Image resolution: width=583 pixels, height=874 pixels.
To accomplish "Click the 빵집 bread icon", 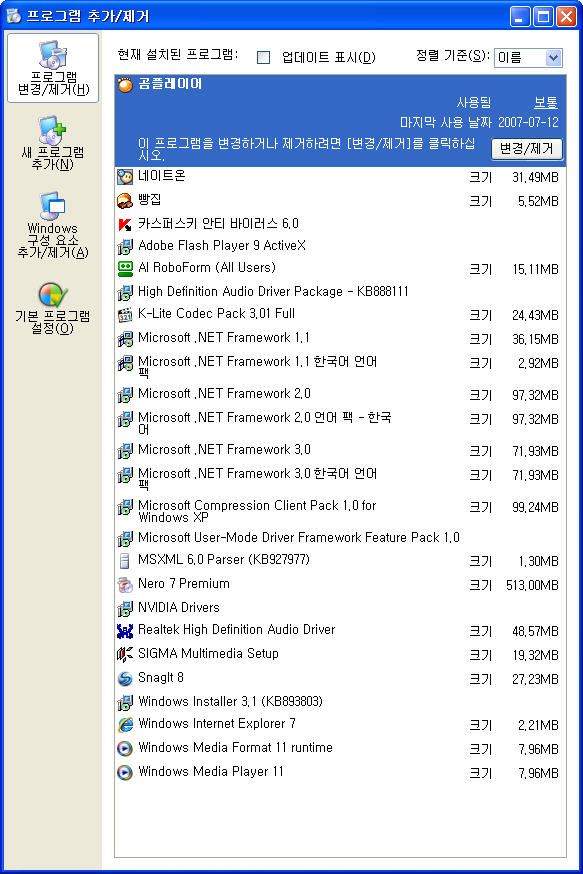I will (x=125, y=201).
